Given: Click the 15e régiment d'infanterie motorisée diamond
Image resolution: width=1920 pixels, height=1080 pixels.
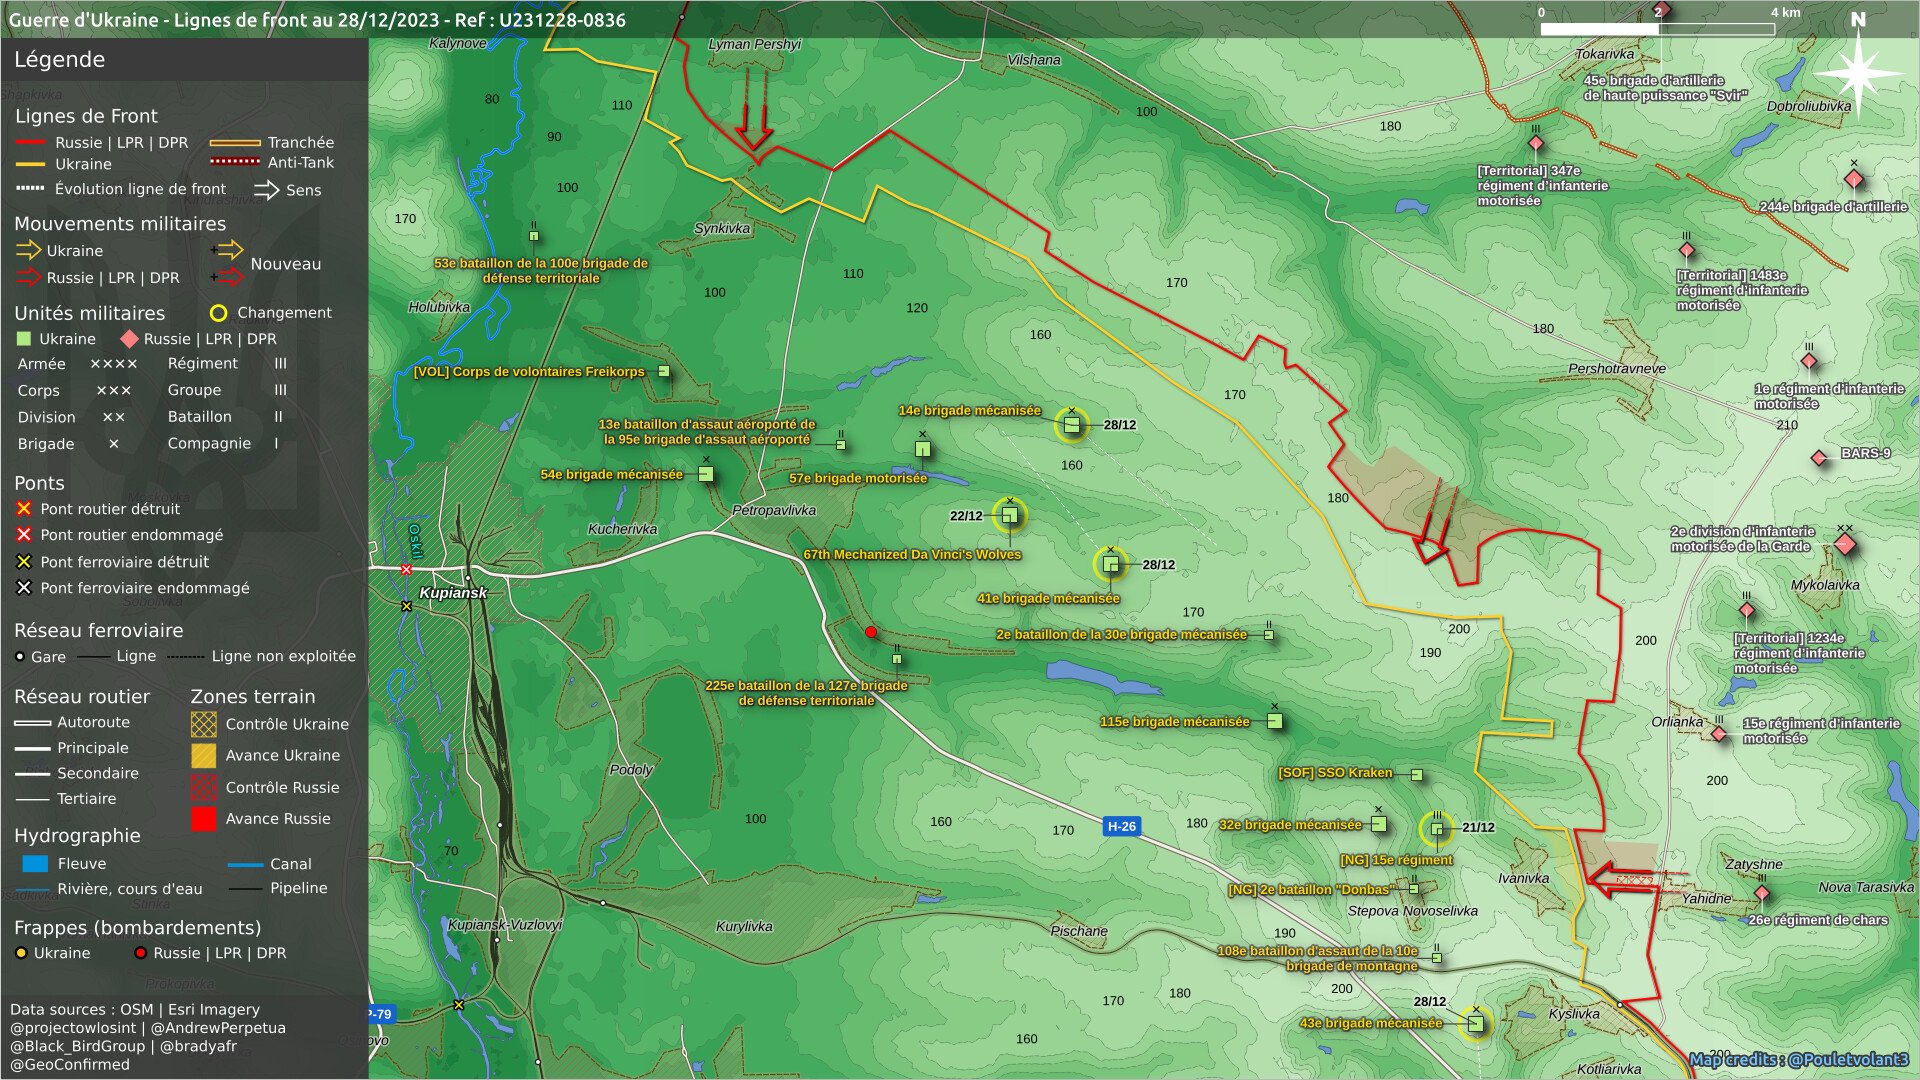Looking at the screenshot, I should pos(1719,734).
